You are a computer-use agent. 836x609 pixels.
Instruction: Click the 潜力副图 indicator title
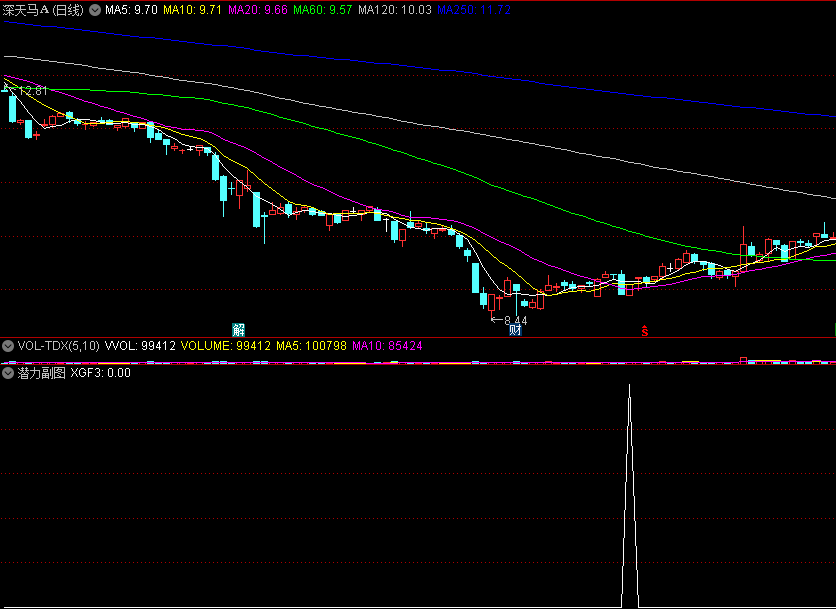tap(42, 373)
